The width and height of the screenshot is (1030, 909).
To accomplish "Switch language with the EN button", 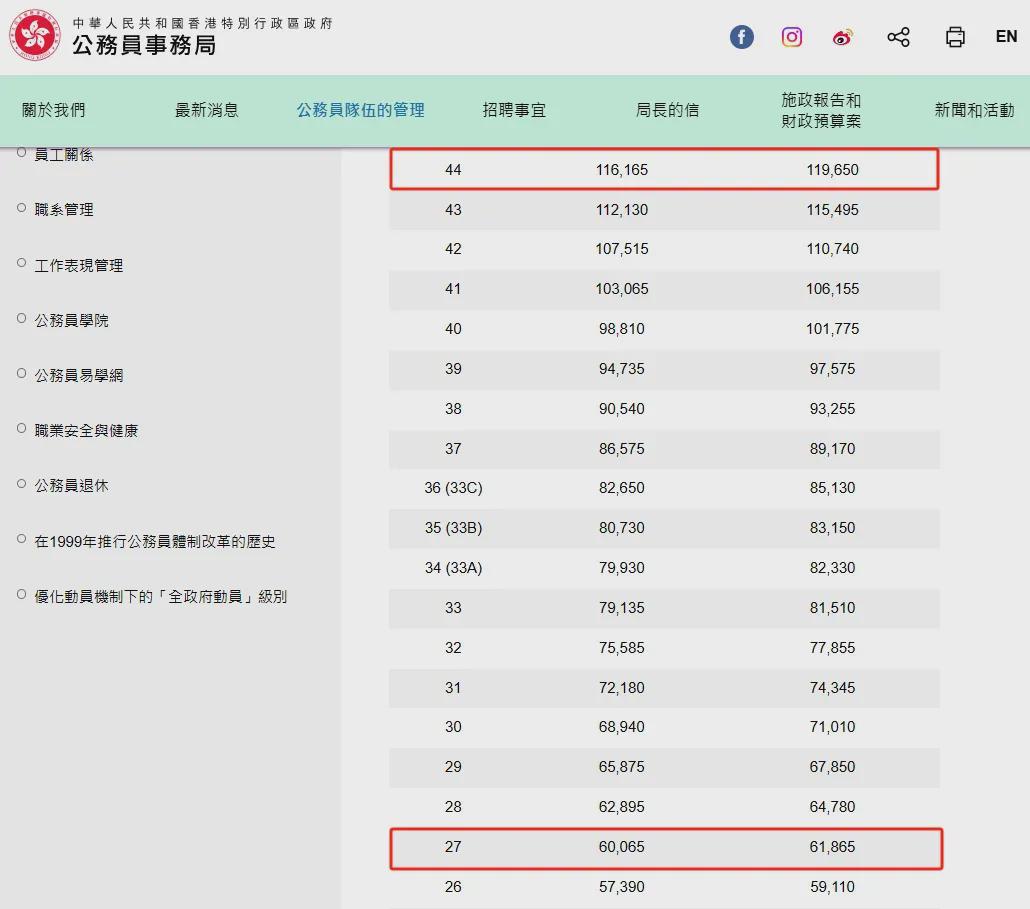I will (x=1006, y=36).
